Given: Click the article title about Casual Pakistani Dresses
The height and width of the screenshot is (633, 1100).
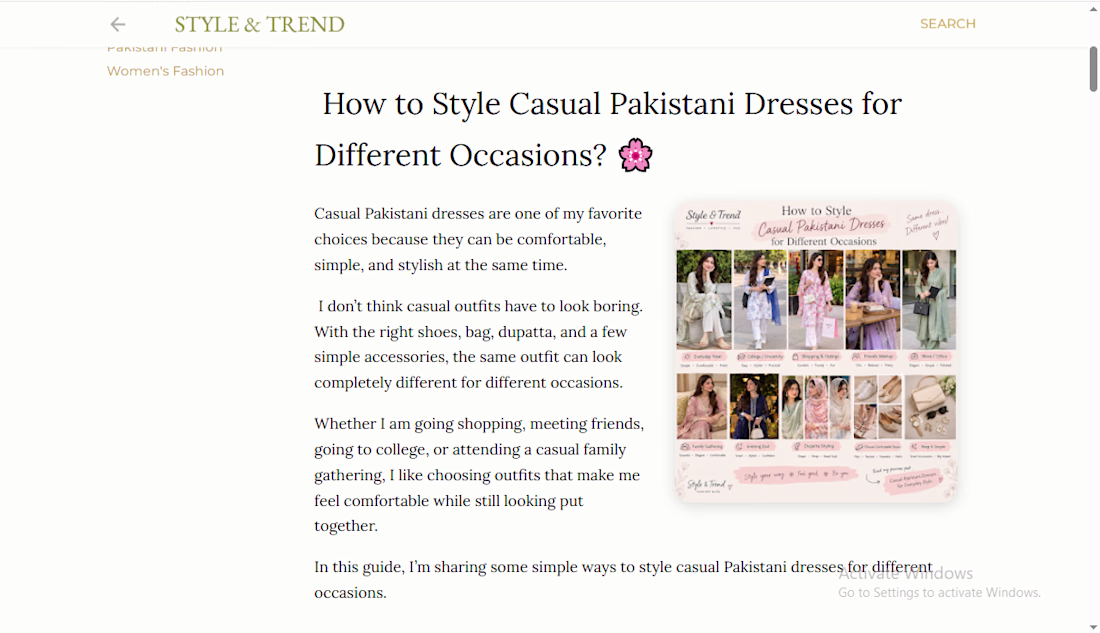Looking at the screenshot, I should point(608,130).
